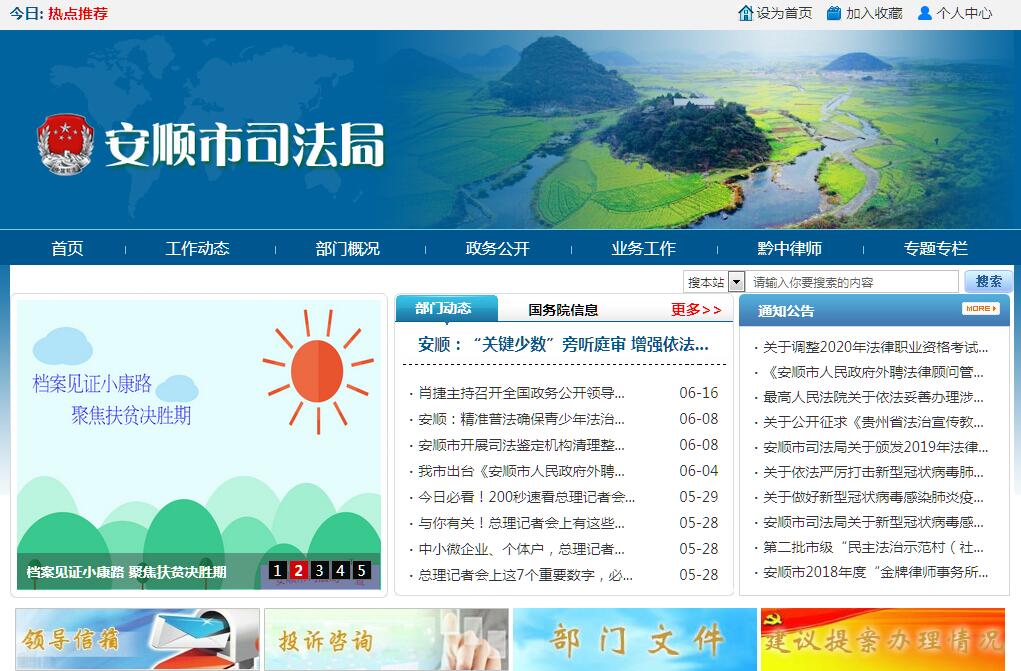This screenshot has width=1021, height=671.
Task: Go to 首页 in navigation bar
Action: [x=68, y=248]
